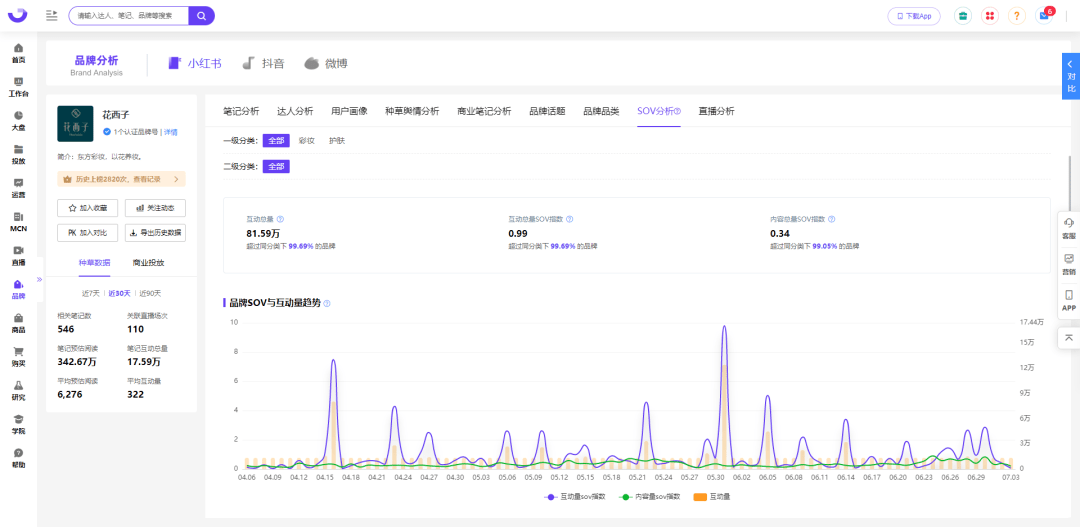The image size is (1080, 527).
Task: Open 投放 in the left sidebar
Action: pos(19,154)
